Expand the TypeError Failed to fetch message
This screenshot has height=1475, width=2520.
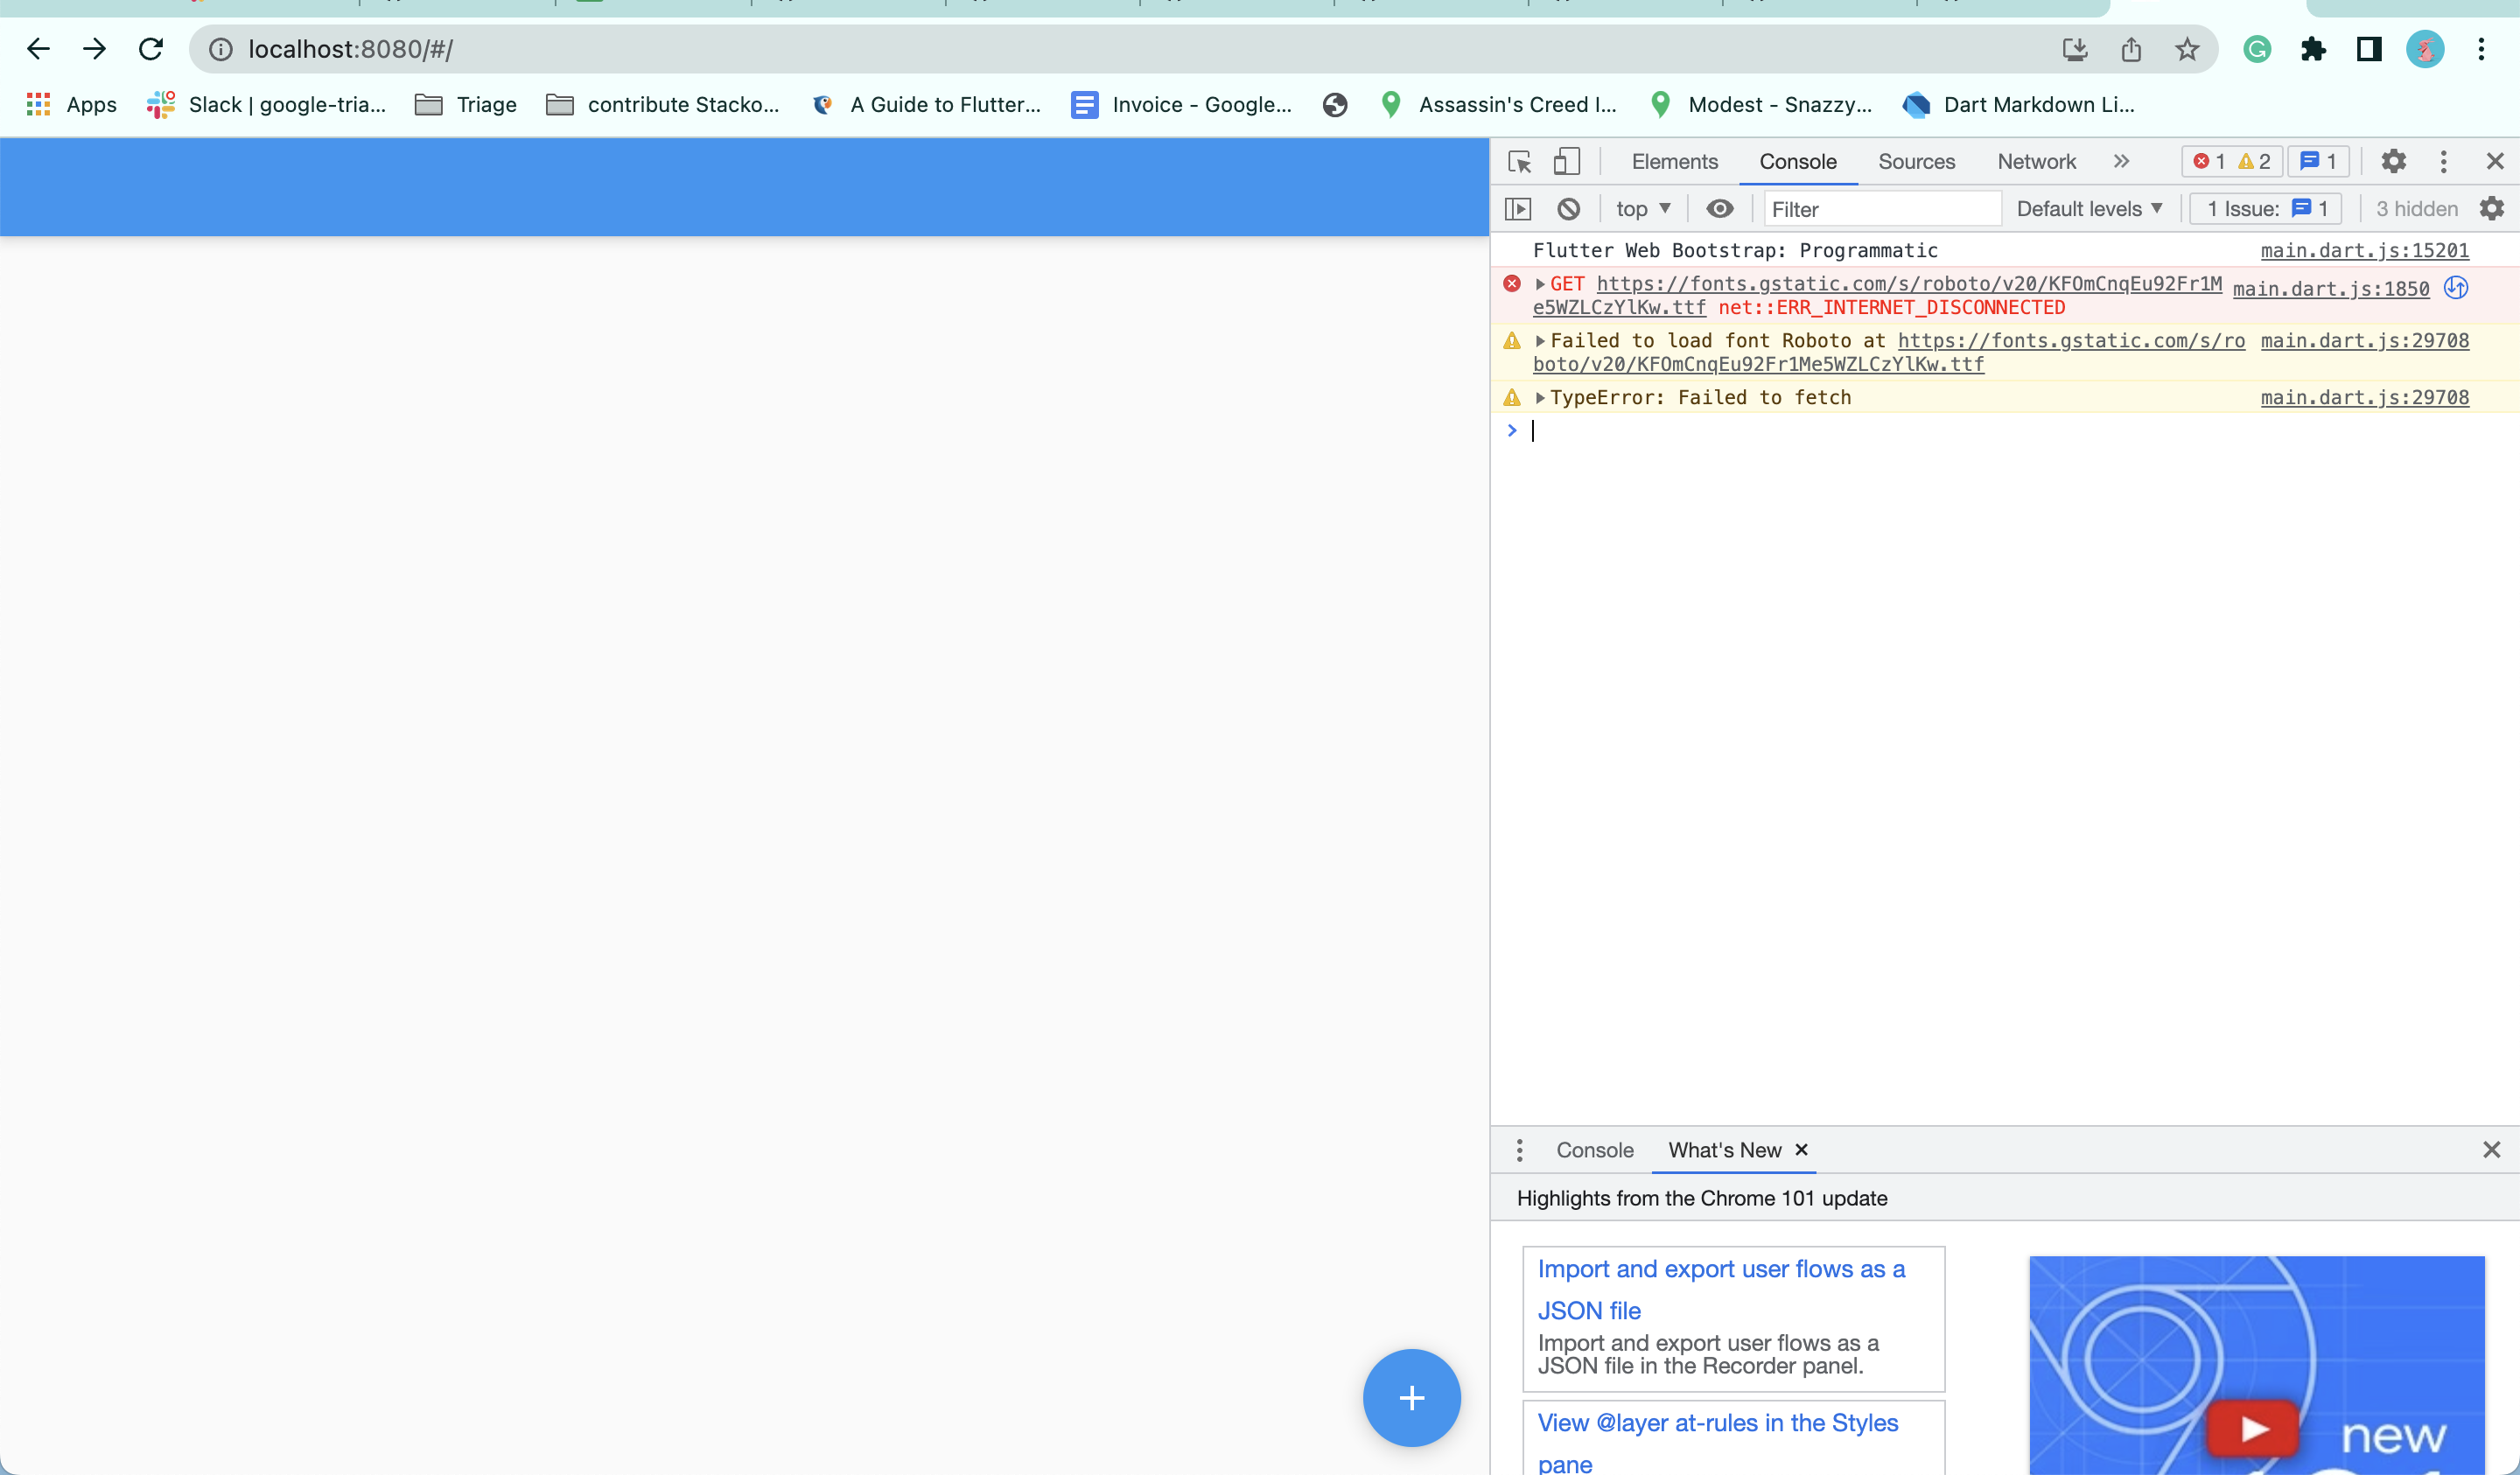point(1543,397)
